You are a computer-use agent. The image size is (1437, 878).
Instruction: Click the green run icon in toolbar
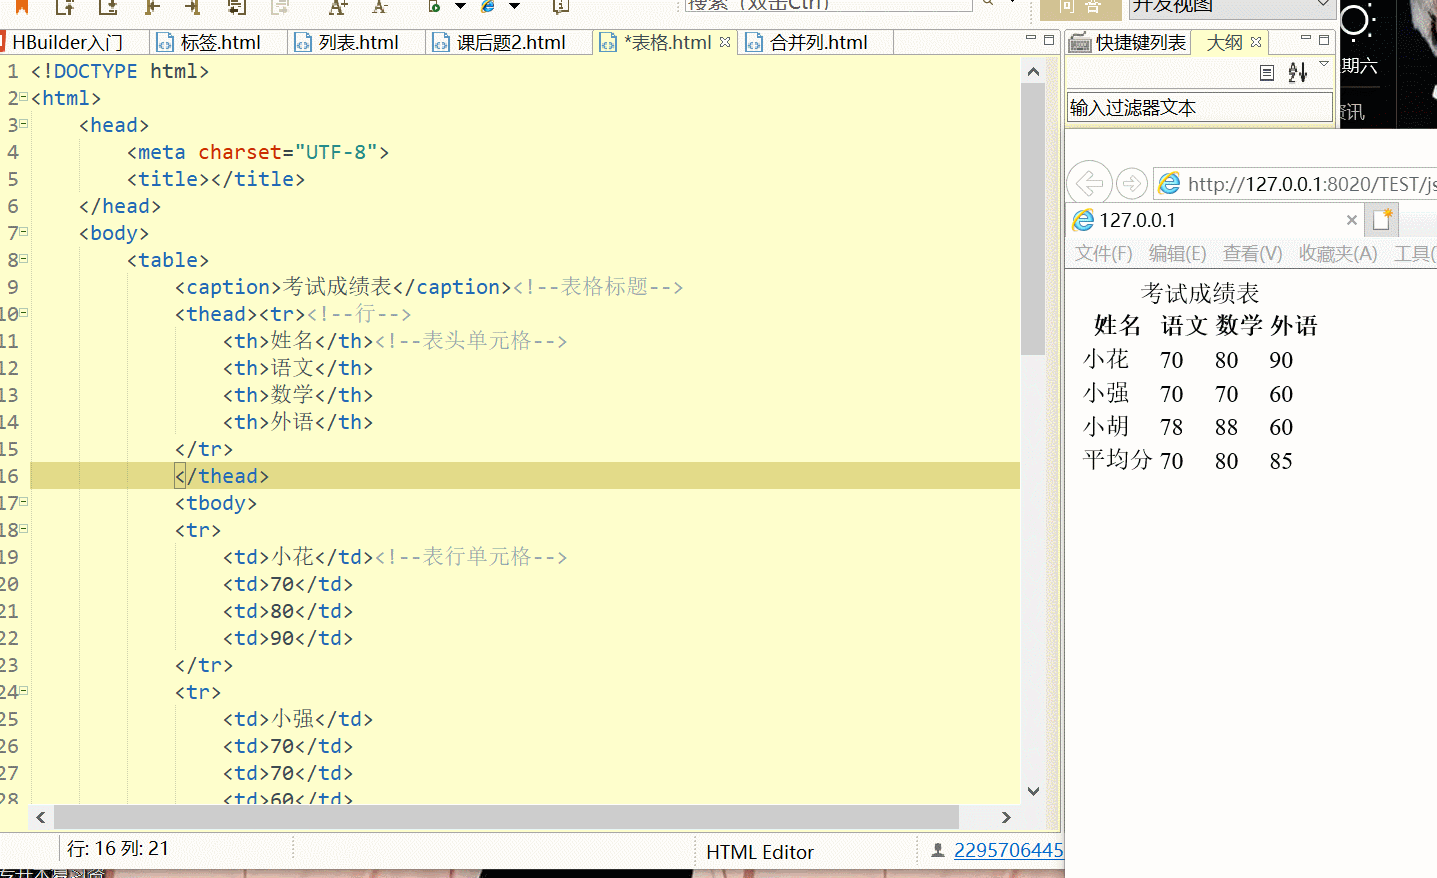[x=435, y=6]
